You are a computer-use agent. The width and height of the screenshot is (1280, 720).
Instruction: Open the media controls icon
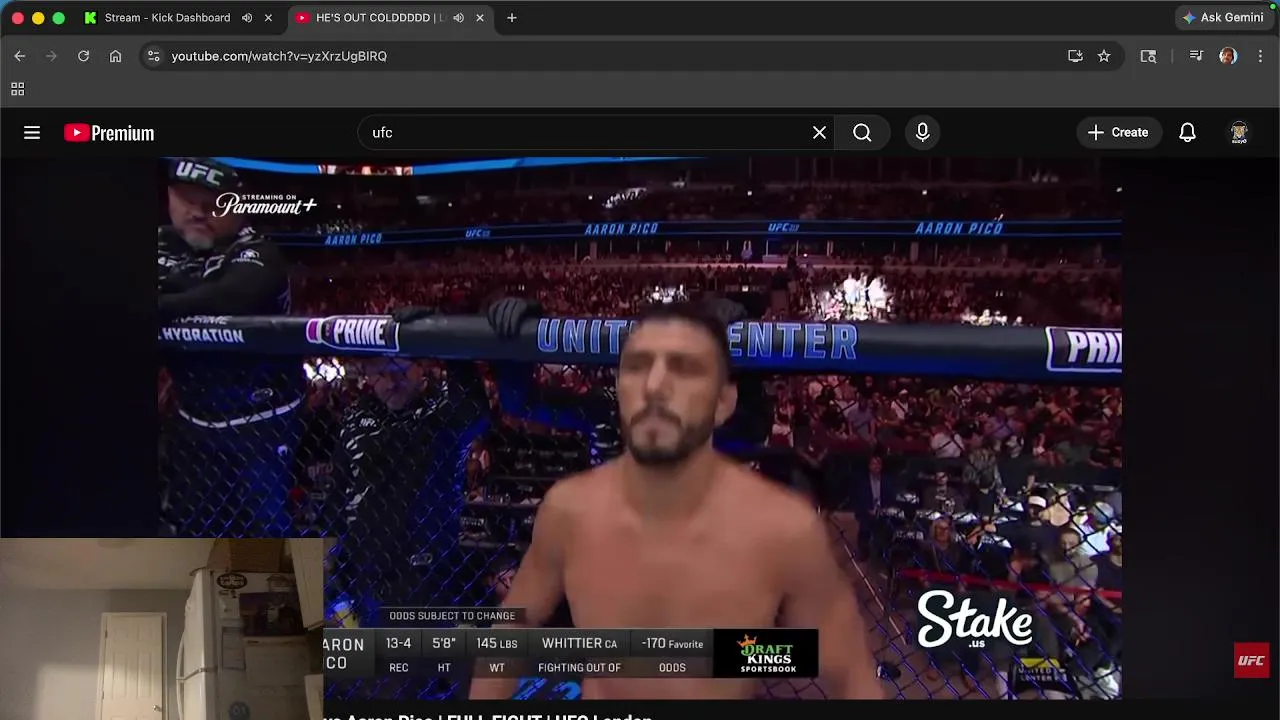[1196, 56]
